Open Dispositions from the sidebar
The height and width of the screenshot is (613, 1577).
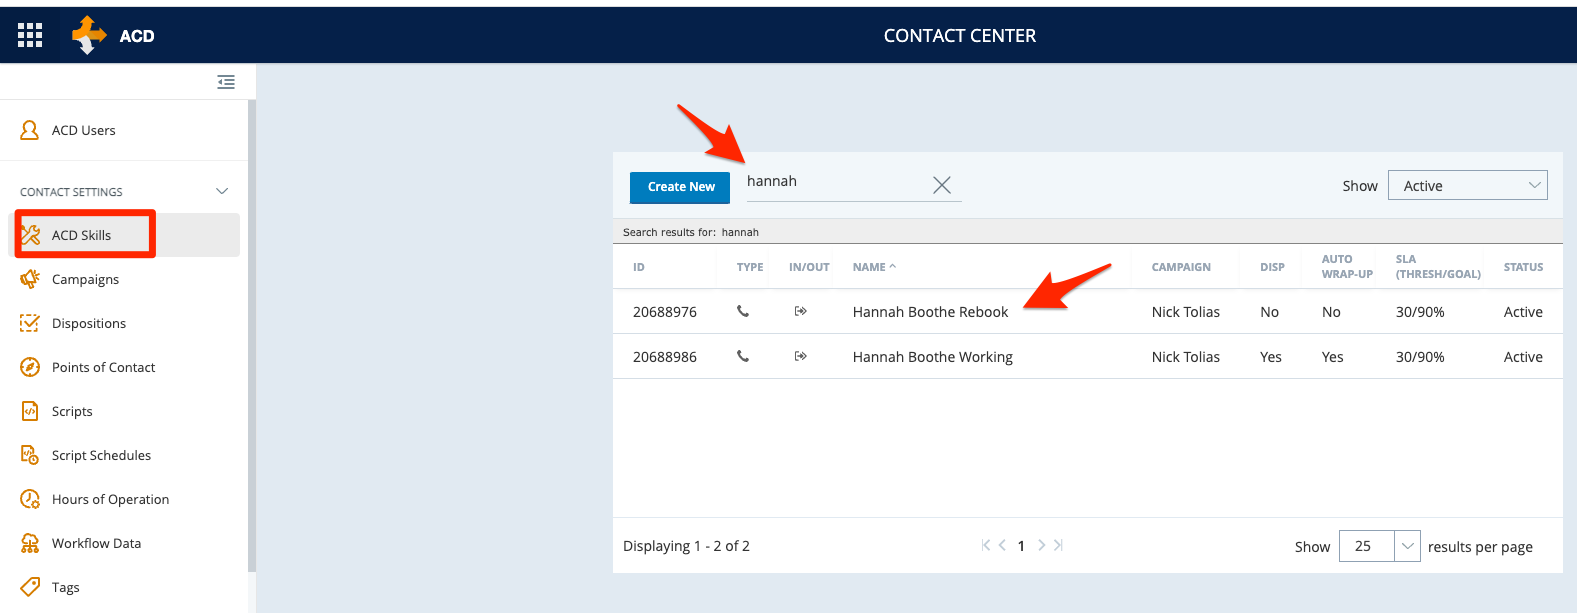(88, 323)
